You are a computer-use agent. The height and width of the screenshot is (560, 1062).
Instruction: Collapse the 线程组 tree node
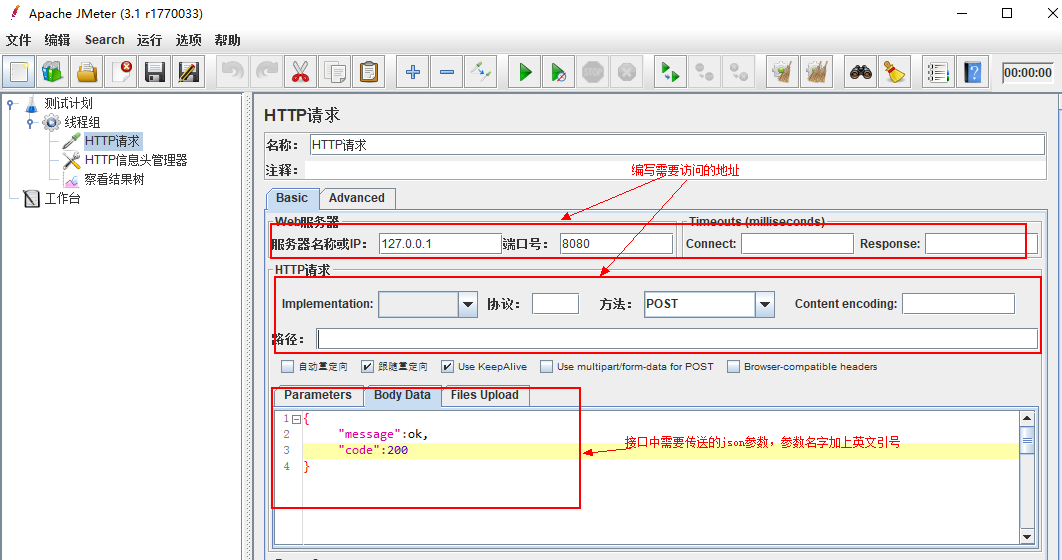pyautogui.click(x=31, y=123)
